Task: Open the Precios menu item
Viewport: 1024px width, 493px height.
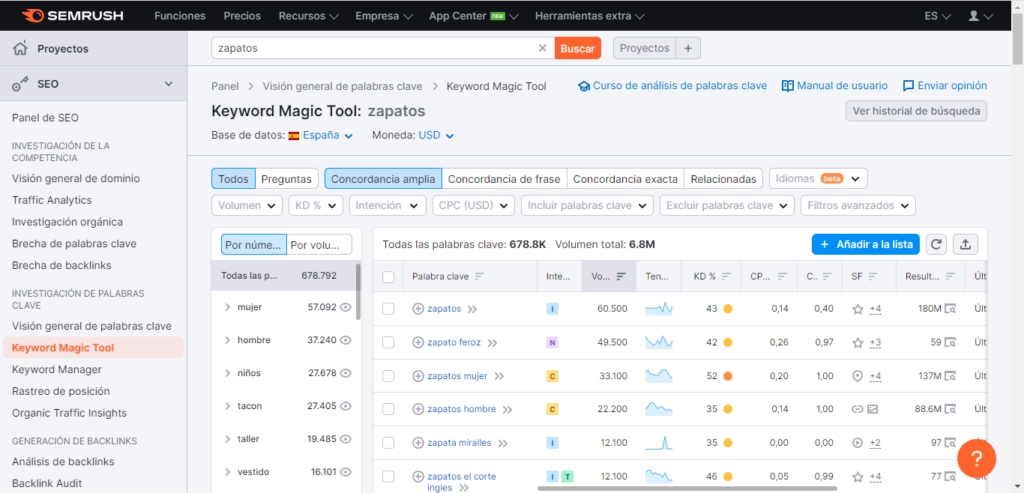Action: tap(242, 16)
